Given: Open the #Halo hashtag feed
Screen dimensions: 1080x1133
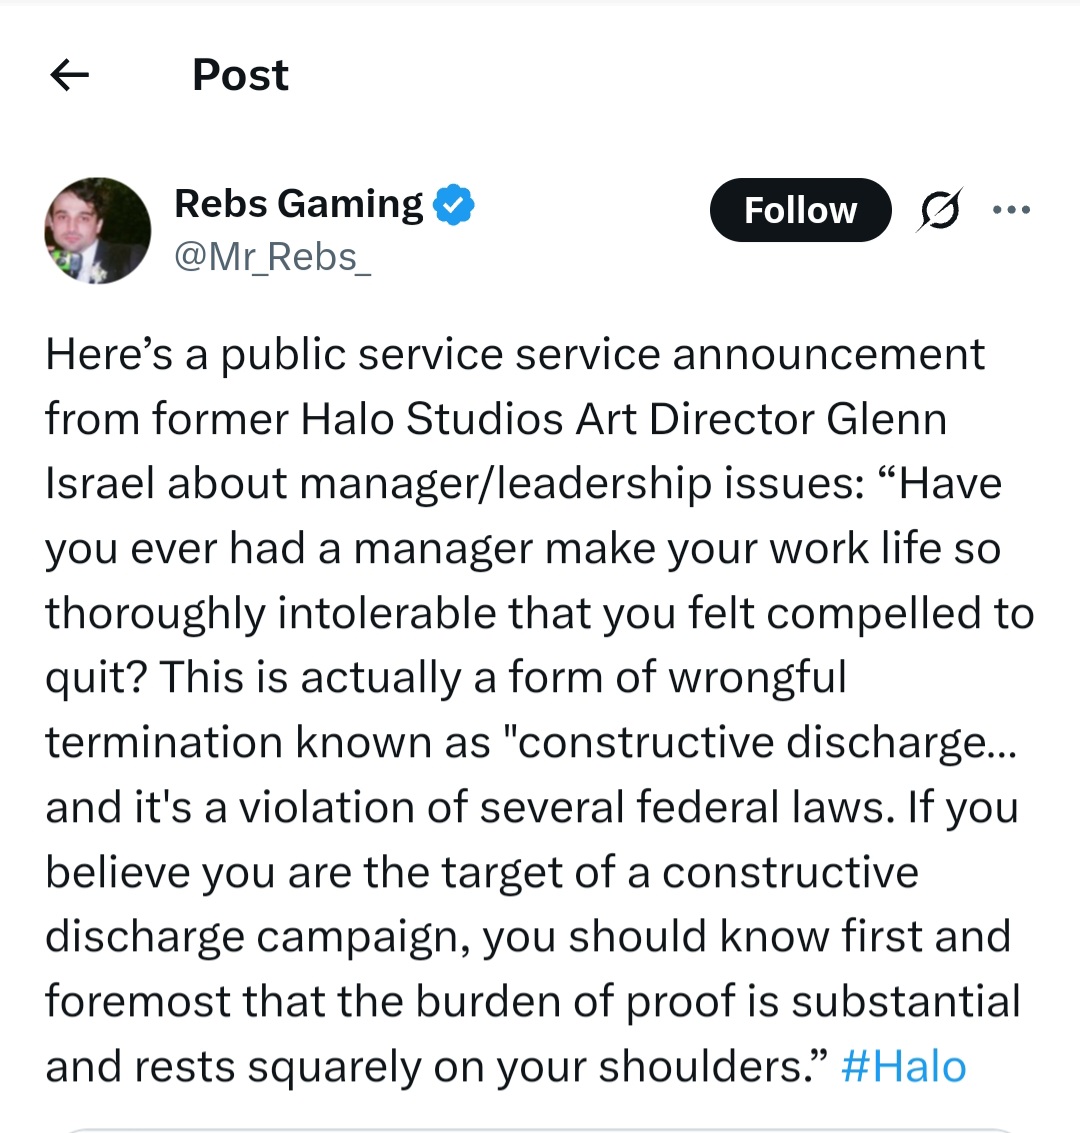Looking at the screenshot, I should tap(903, 1065).
